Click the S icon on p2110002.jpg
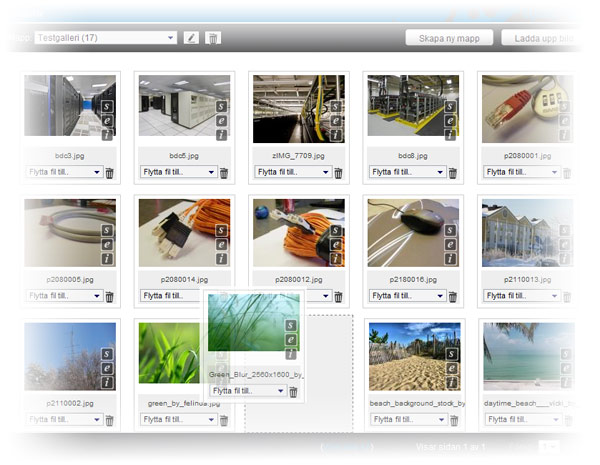This screenshot has width=600, height=465. [x=107, y=354]
